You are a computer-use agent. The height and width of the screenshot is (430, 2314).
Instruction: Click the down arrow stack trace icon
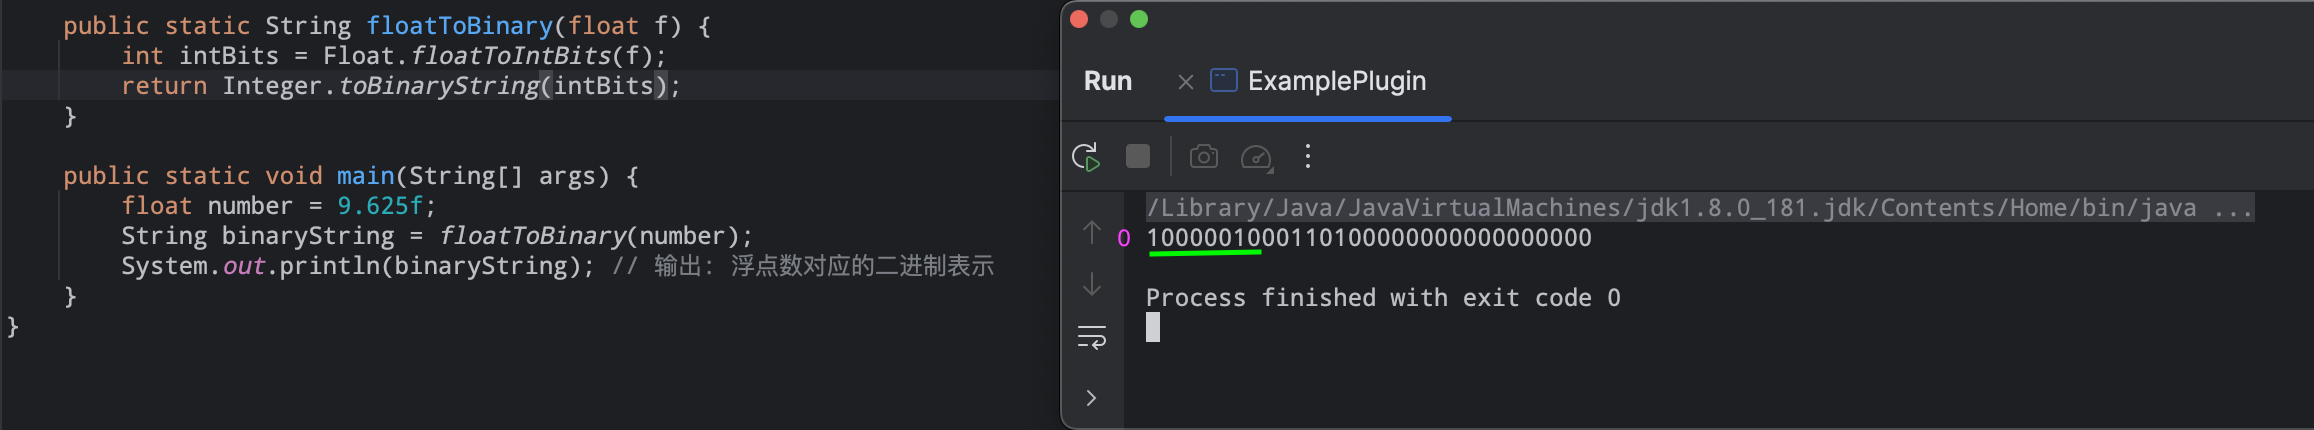click(1092, 285)
